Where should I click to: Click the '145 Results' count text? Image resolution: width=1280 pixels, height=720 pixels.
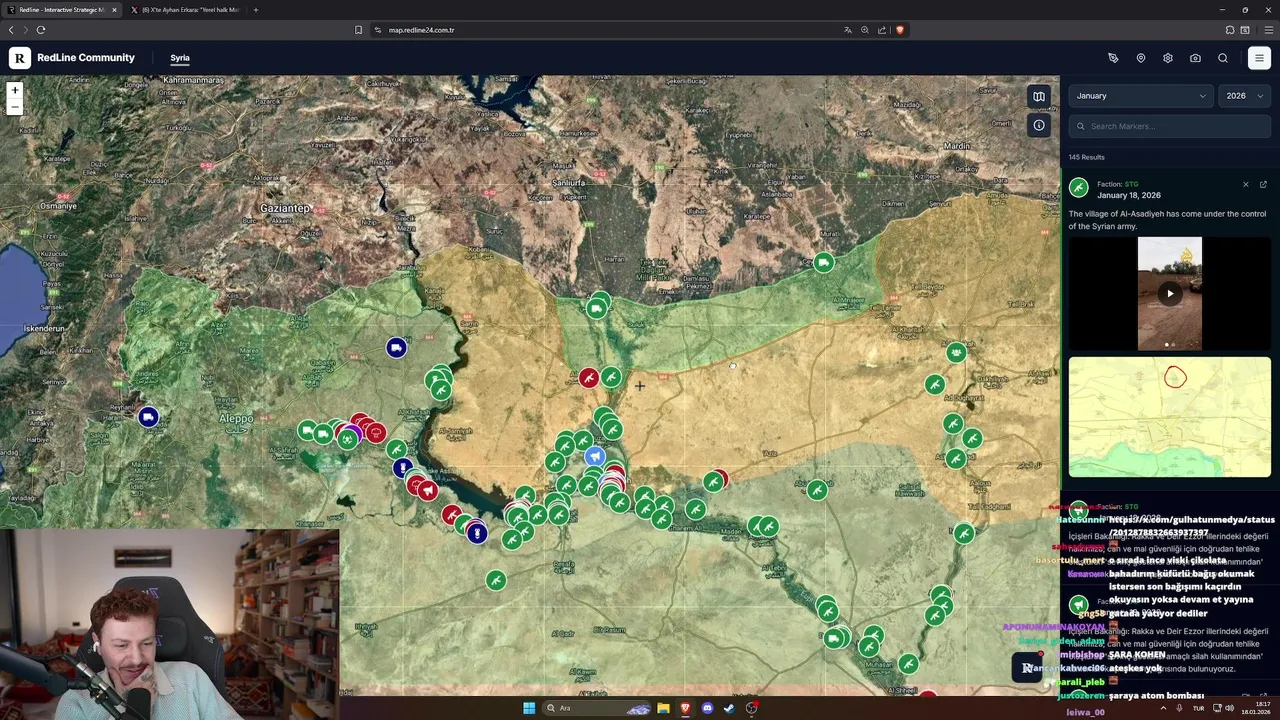(1086, 157)
